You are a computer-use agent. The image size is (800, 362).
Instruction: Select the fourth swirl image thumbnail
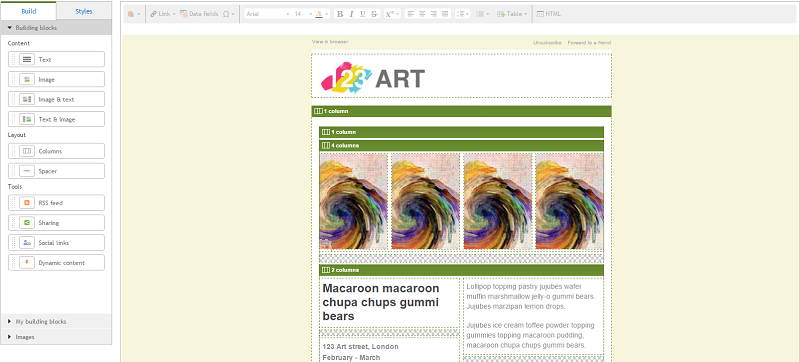click(x=569, y=201)
